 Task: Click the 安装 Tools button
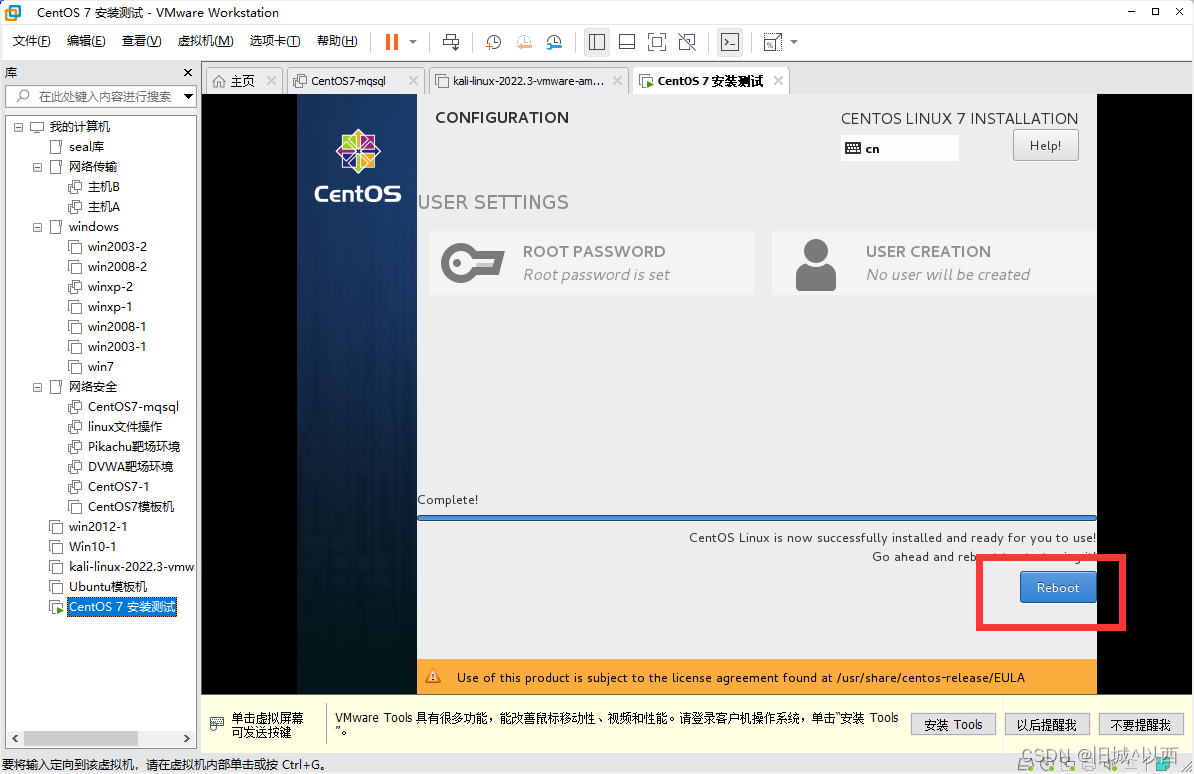953,724
